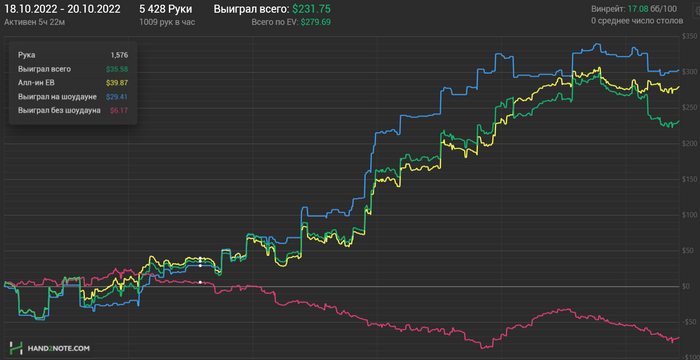This screenshot has height=360, width=700.
Task: Click the $100 y-axis label
Action: (690, 215)
